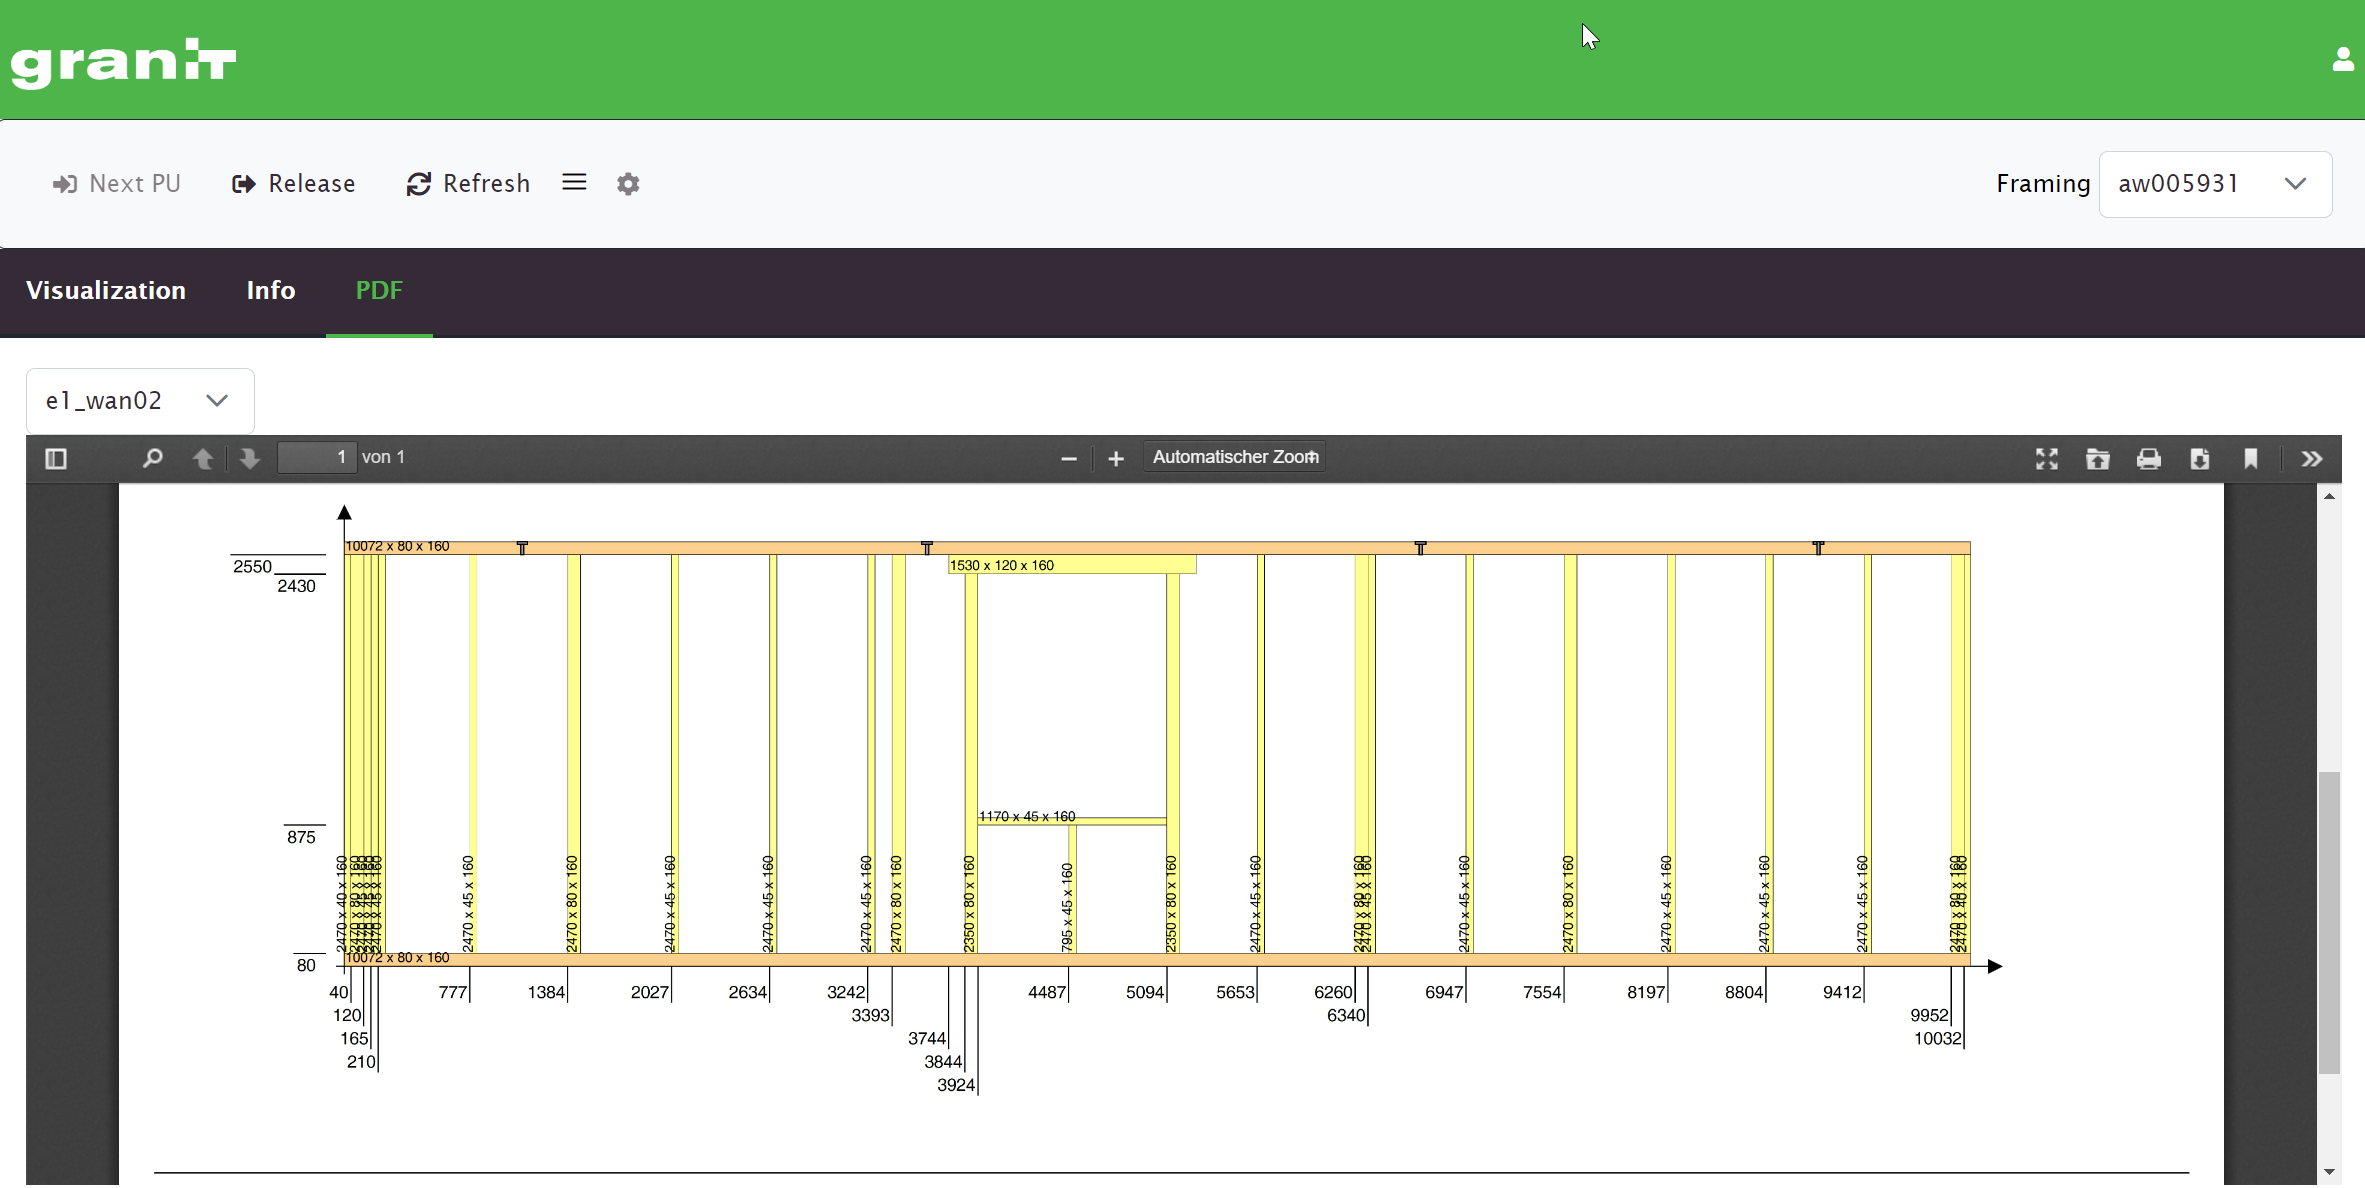Switch to the Visualization tab
2365x1188 pixels.
[106, 290]
